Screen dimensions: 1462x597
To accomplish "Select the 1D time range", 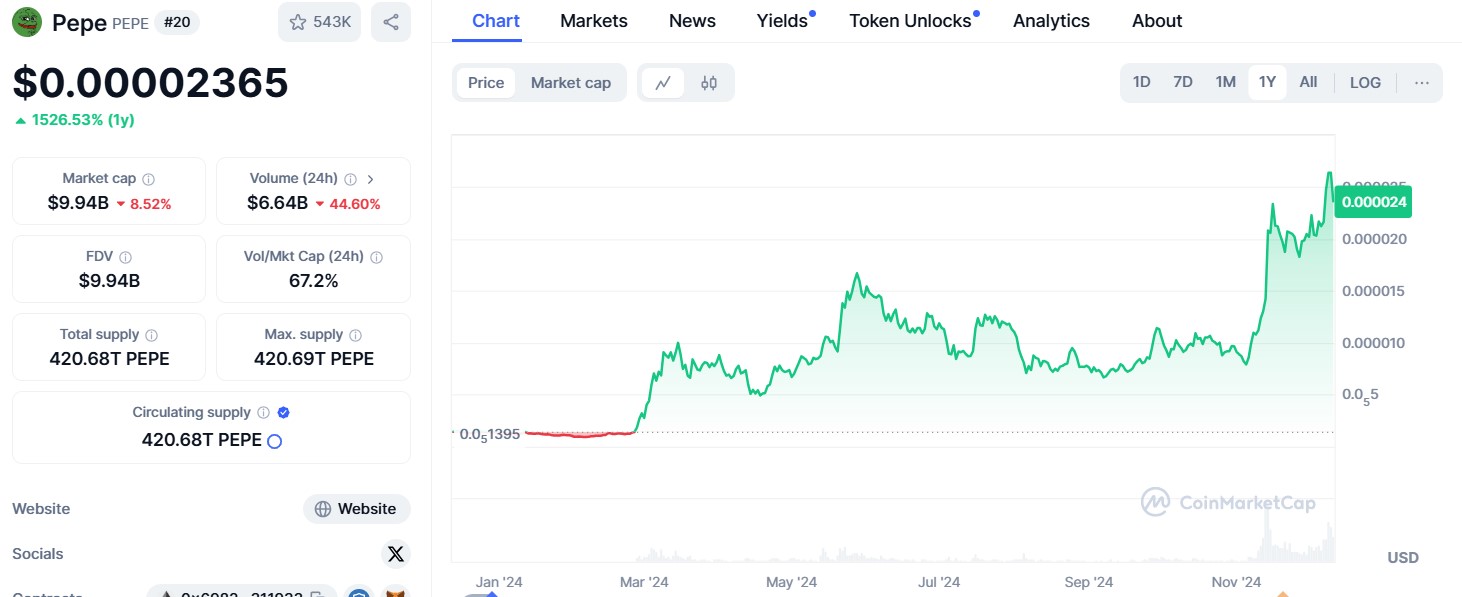I will (x=1141, y=83).
